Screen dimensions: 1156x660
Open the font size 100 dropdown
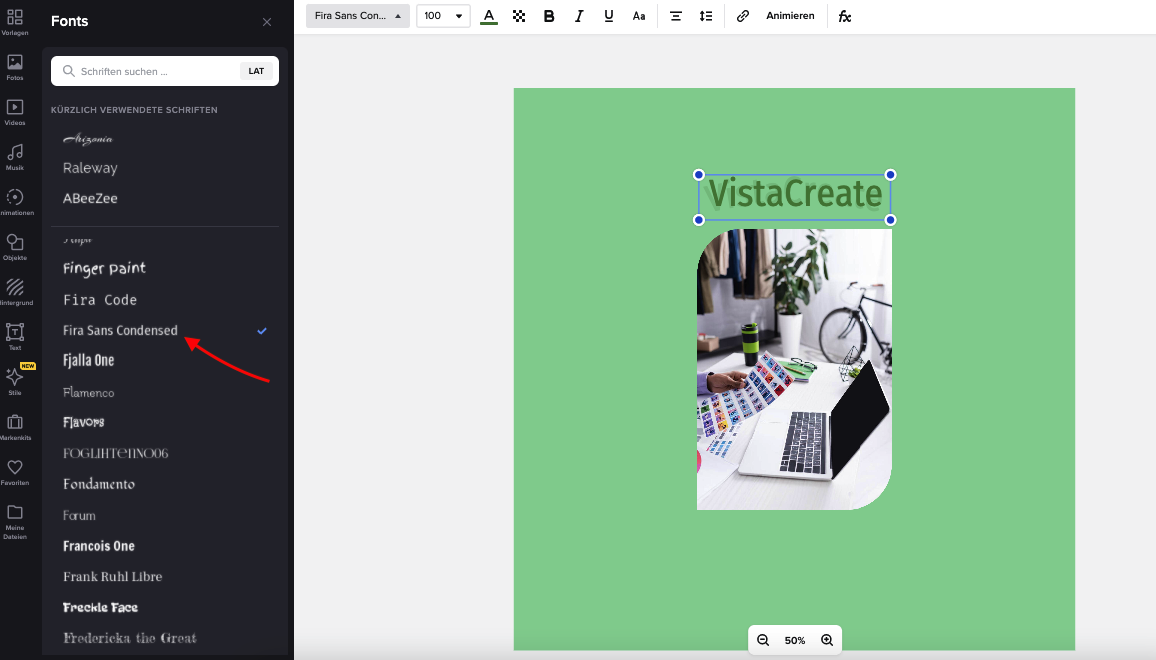coord(443,15)
